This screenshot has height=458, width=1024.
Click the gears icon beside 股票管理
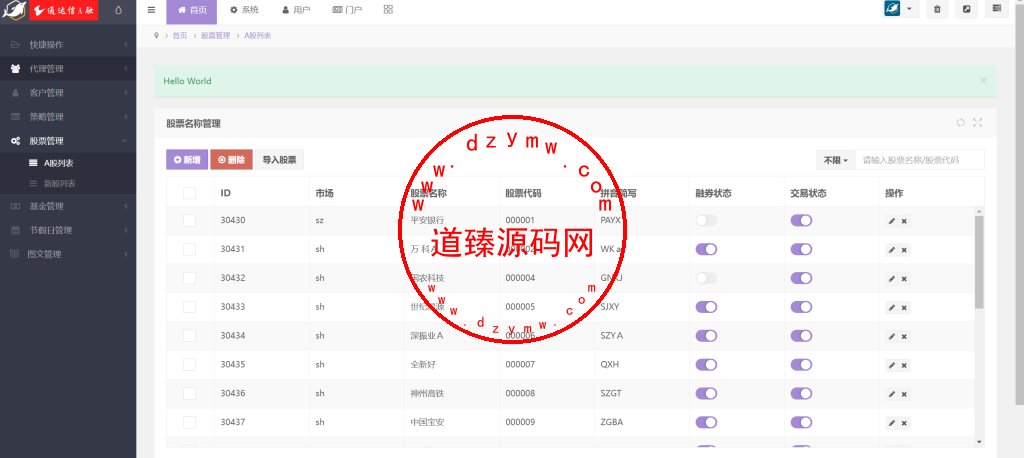click(16, 140)
